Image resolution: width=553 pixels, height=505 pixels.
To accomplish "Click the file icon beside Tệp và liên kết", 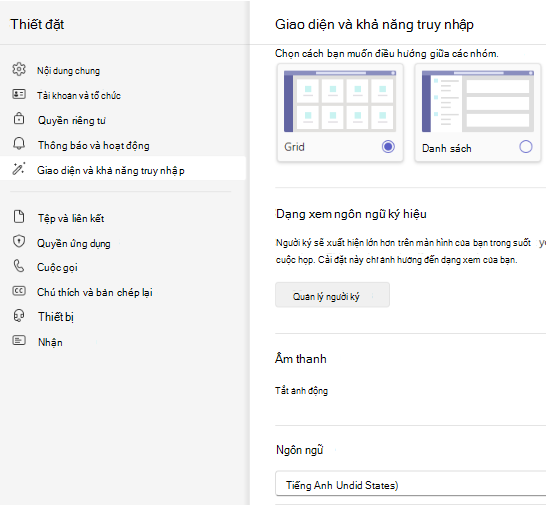I will point(19,217).
